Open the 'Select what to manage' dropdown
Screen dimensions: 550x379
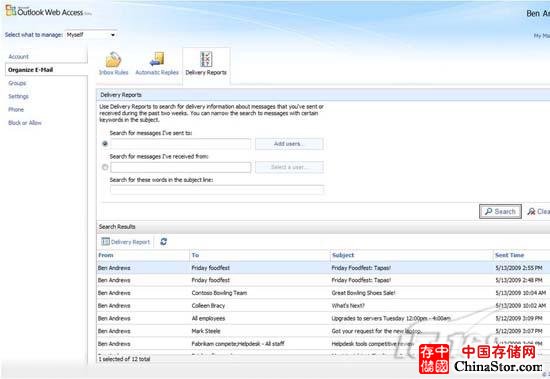click(91, 35)
